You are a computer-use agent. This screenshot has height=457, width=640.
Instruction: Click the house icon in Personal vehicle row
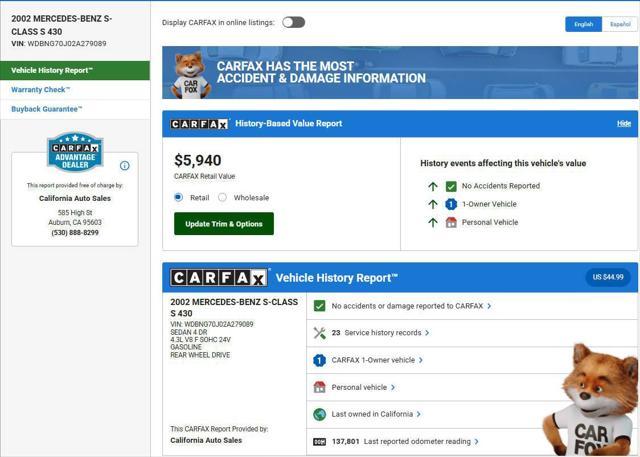tap(320, 387)
